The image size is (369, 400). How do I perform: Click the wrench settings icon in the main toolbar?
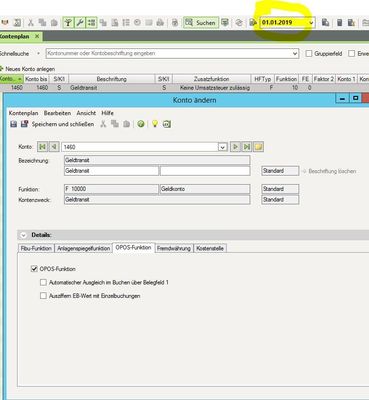79,22
